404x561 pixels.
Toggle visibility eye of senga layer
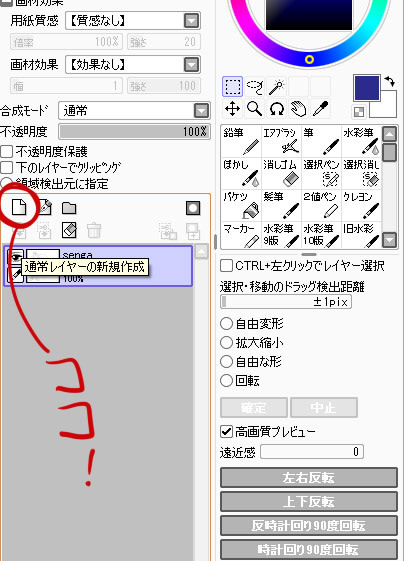point(15,256)
